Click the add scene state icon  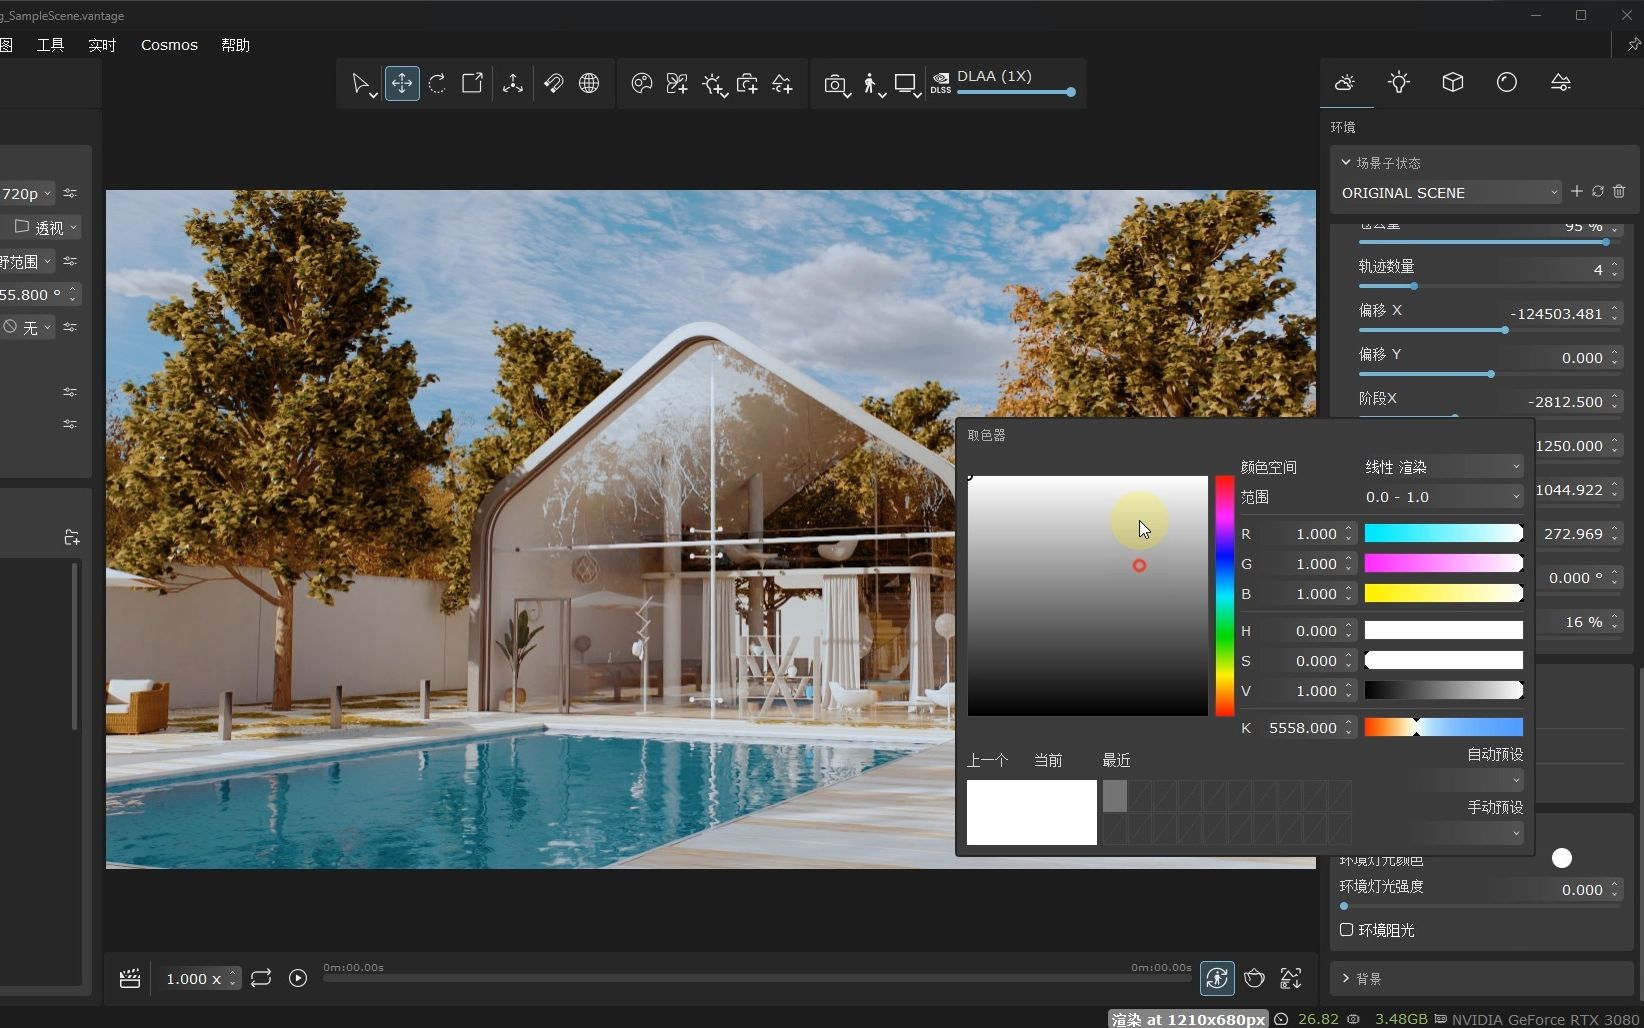(782, 84)
